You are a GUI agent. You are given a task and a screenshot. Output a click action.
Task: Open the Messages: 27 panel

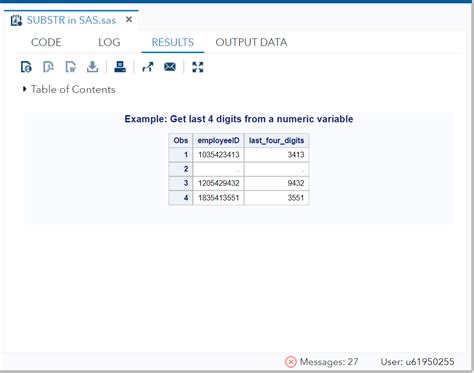pos(329,362)
